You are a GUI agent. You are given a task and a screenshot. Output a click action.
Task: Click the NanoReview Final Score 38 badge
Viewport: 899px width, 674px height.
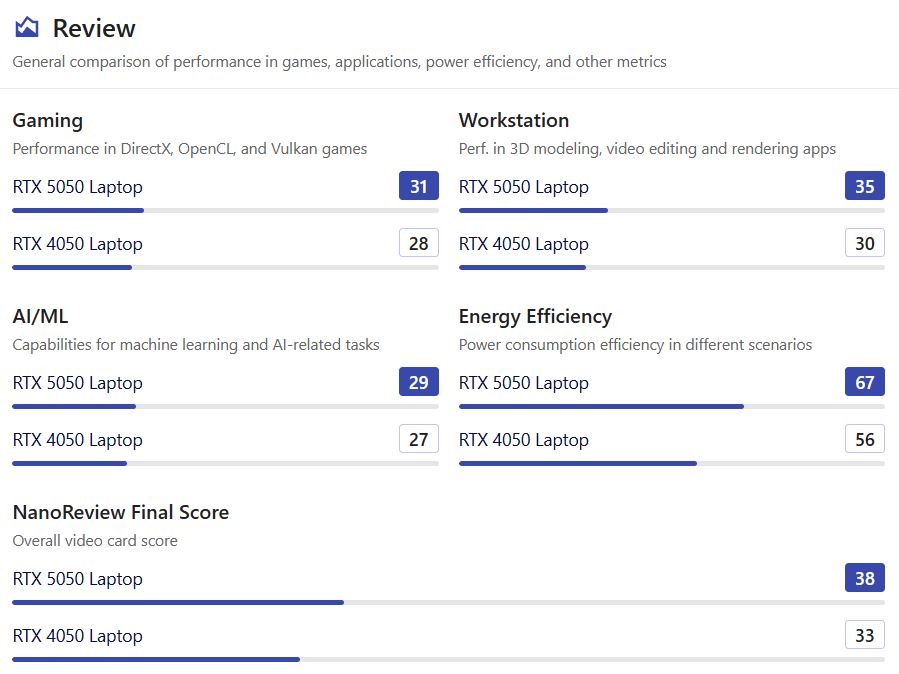864,579
